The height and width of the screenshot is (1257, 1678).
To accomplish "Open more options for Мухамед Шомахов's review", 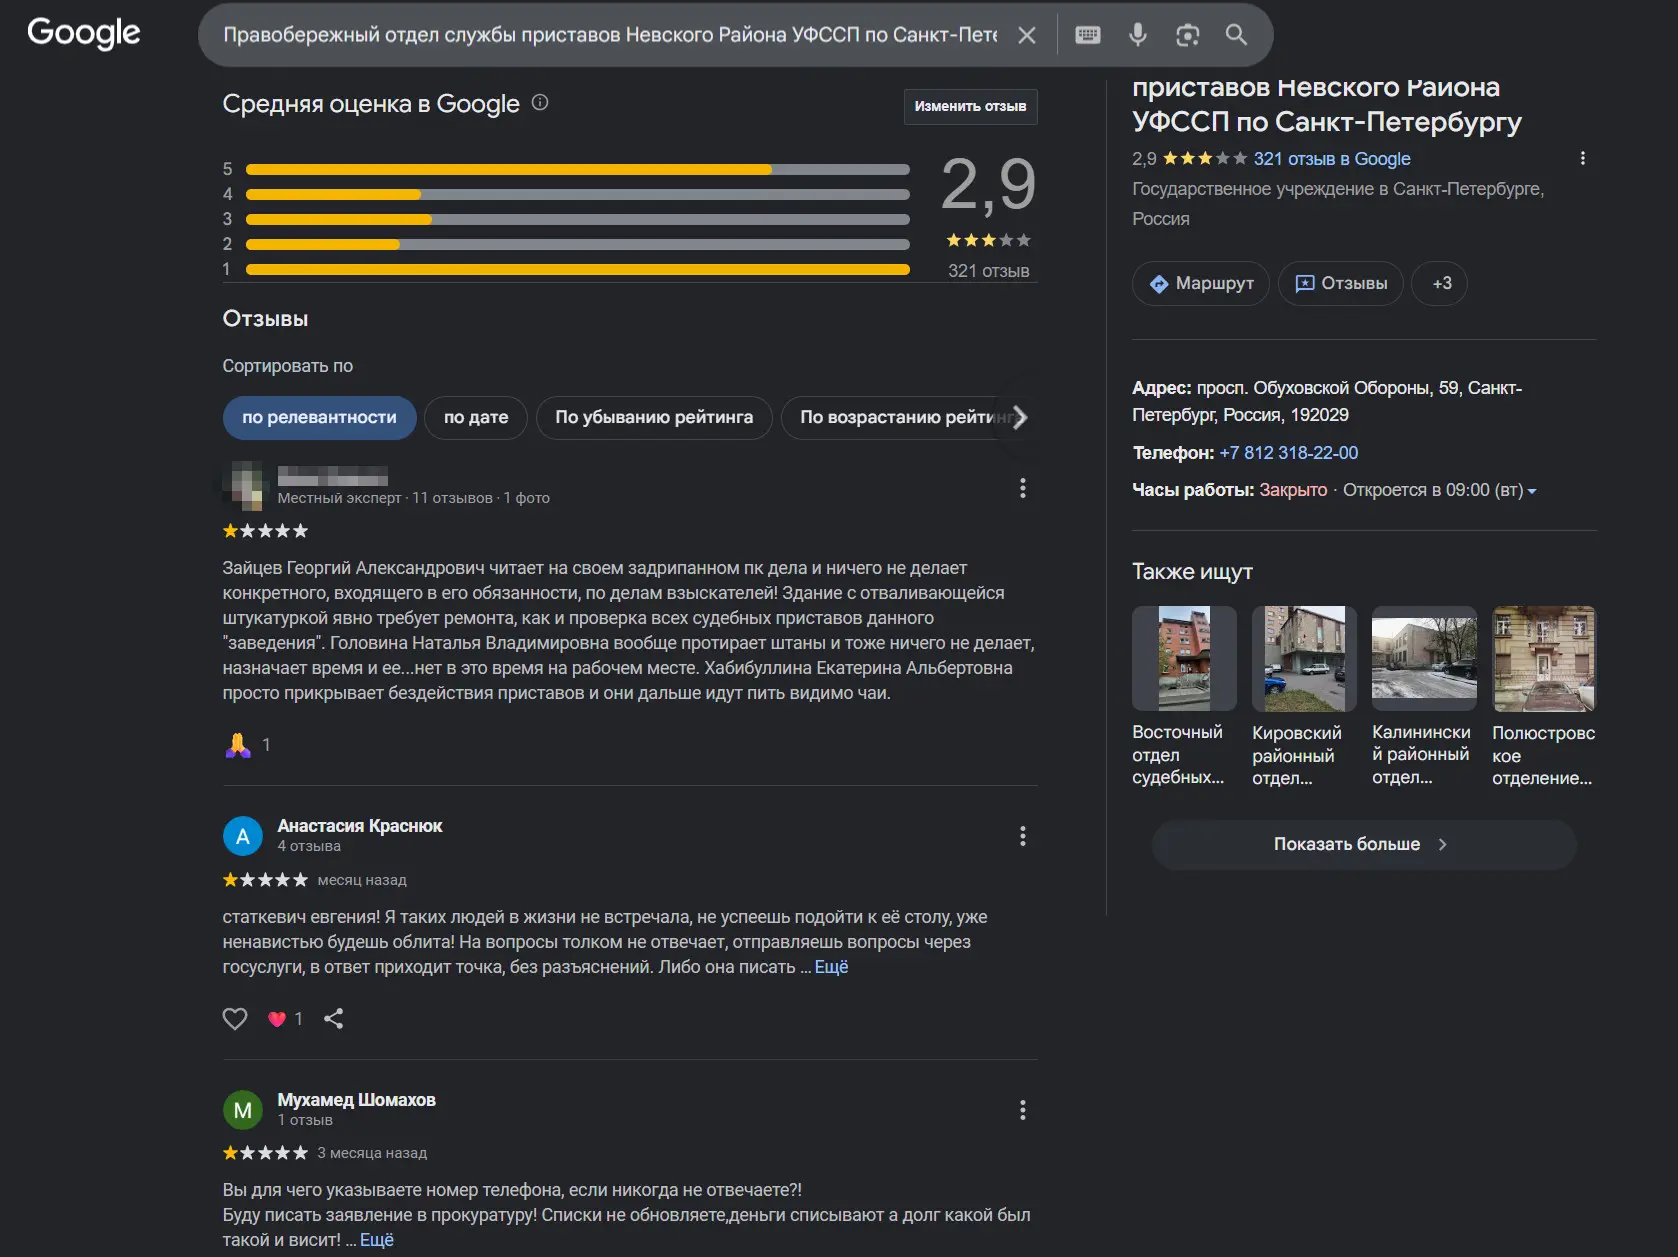I will pyautogui.click(x=1022, y=1110).
